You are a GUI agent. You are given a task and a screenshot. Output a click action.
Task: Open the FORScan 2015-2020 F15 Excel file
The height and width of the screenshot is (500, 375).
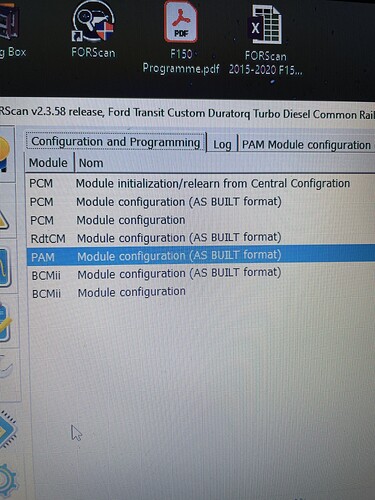[266, 40]
